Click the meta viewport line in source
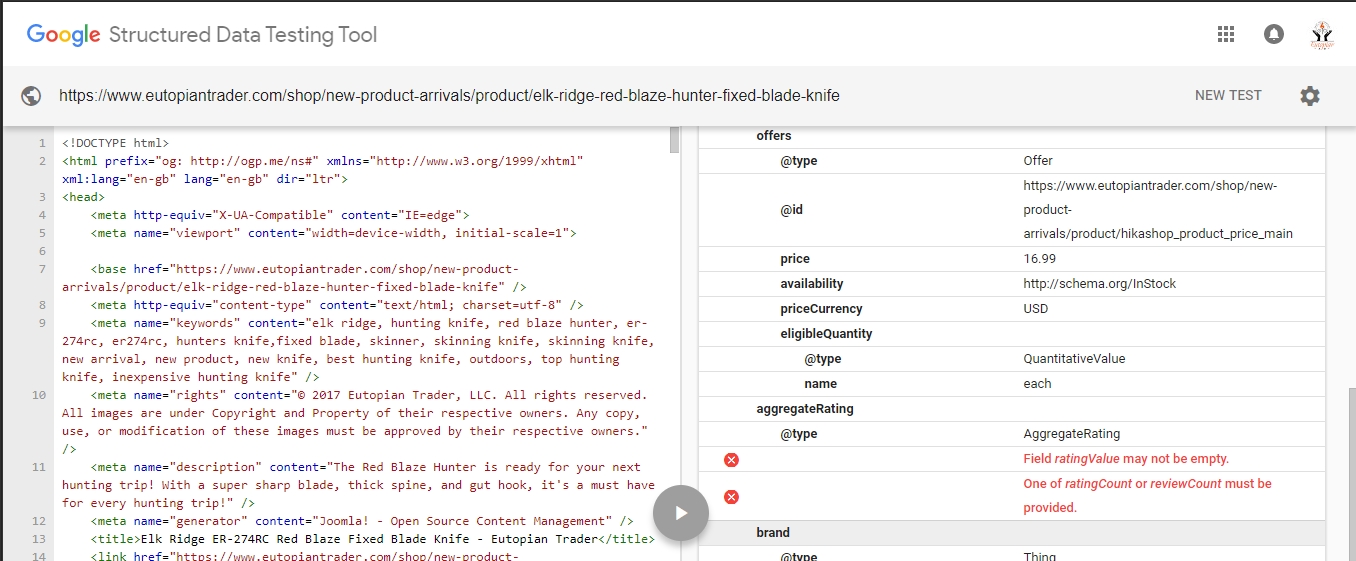The height and width of the screenshot is (561, 1356). [x=333, y=233]
